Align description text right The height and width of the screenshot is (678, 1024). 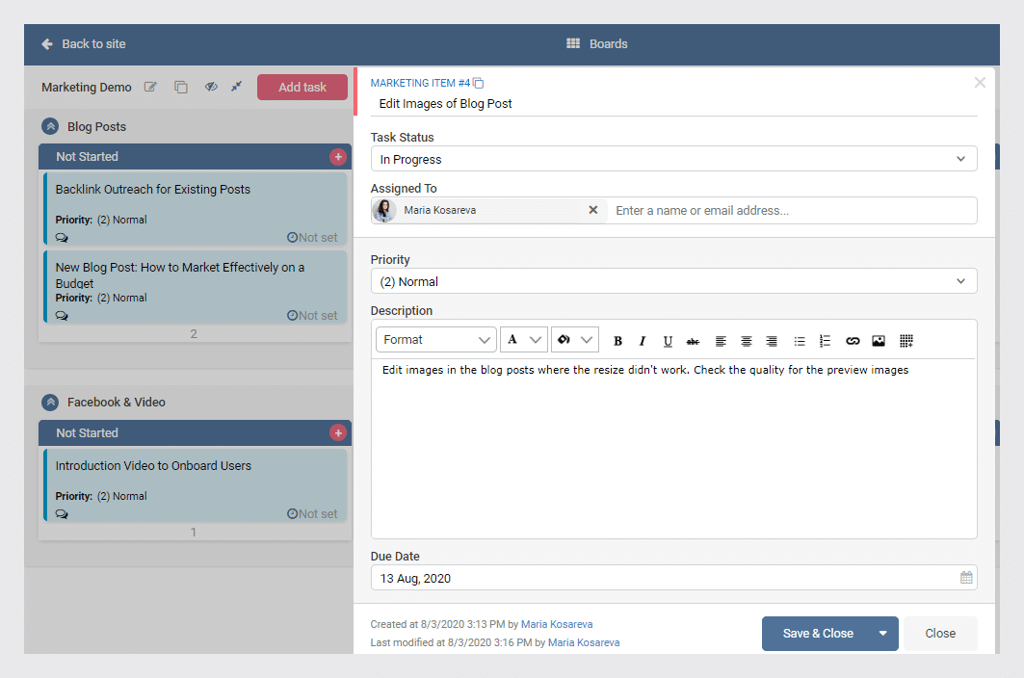tap(772, 340)
